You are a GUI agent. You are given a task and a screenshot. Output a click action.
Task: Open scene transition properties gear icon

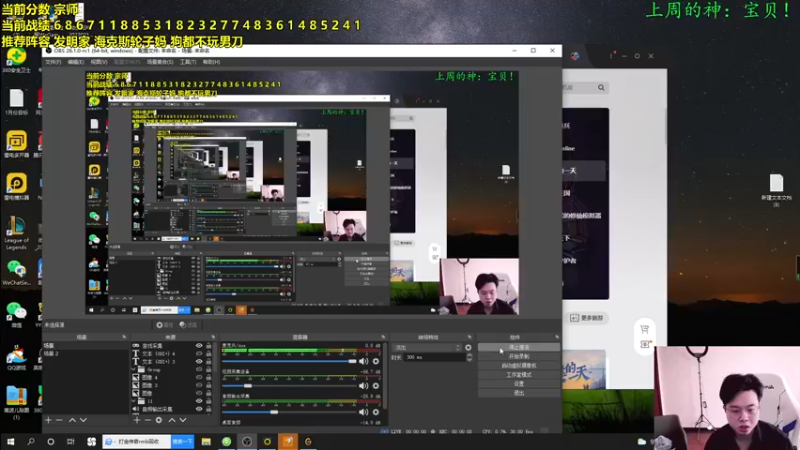[468, 347]
